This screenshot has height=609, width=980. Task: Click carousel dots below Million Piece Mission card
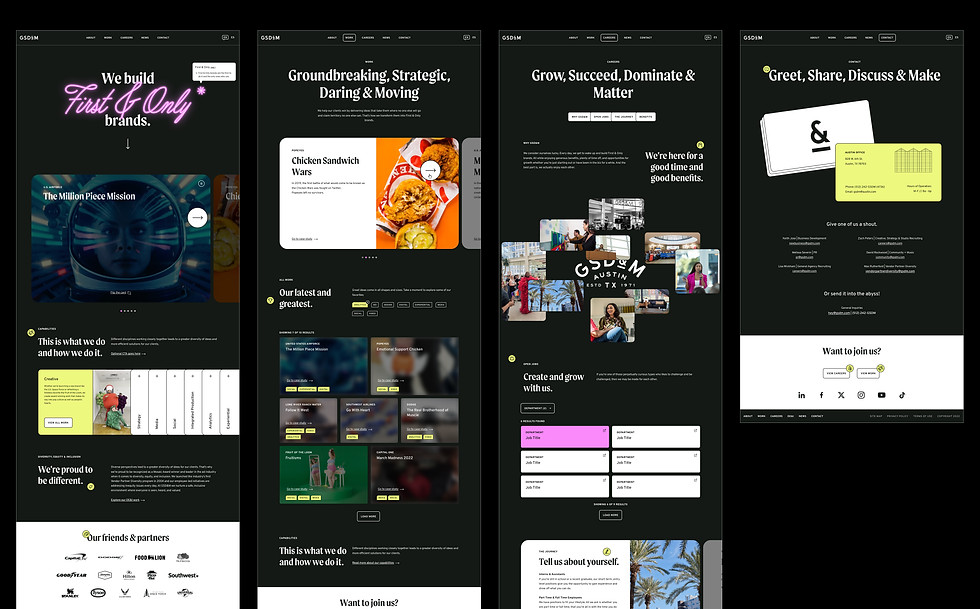tap(128, 311)
